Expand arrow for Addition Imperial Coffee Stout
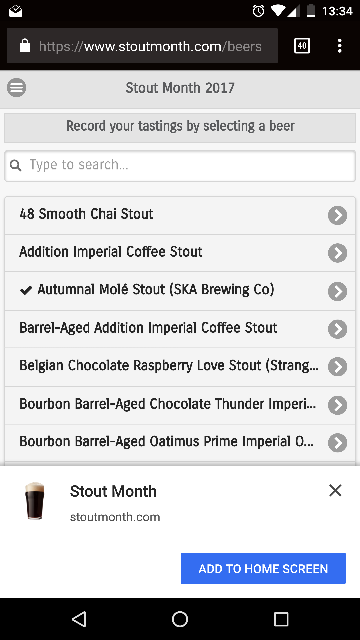Viewport: 360px width, 640px height. click(x=338, y=253)
